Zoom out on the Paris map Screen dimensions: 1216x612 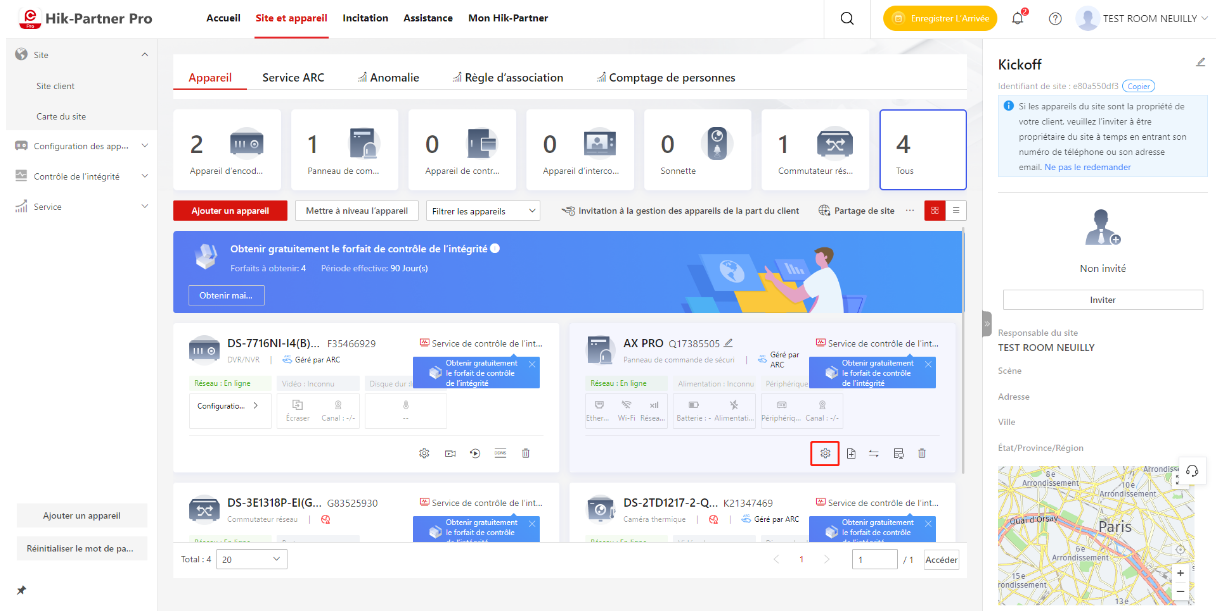pos(1181,591)
